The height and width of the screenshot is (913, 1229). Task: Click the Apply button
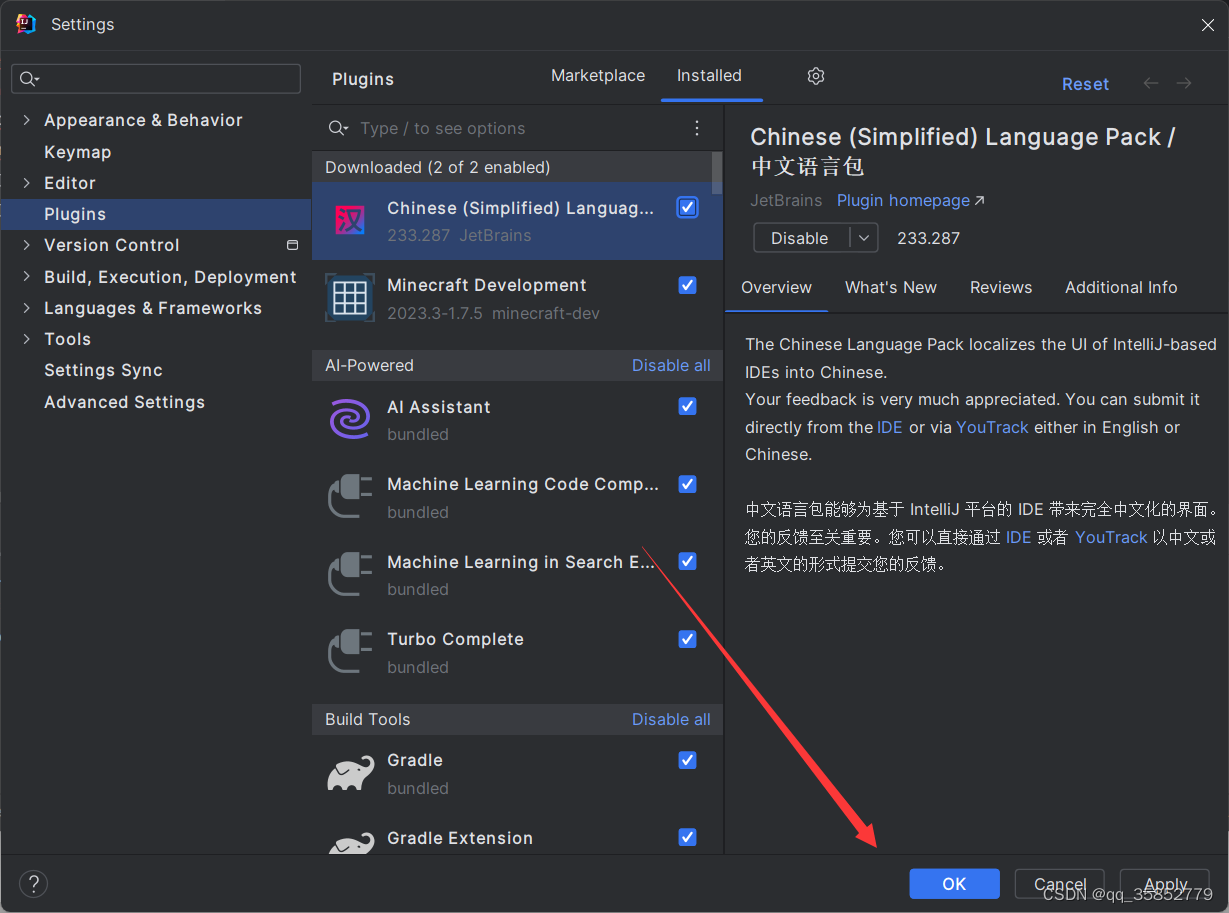pyautogui.click(x=1165, y=884)
